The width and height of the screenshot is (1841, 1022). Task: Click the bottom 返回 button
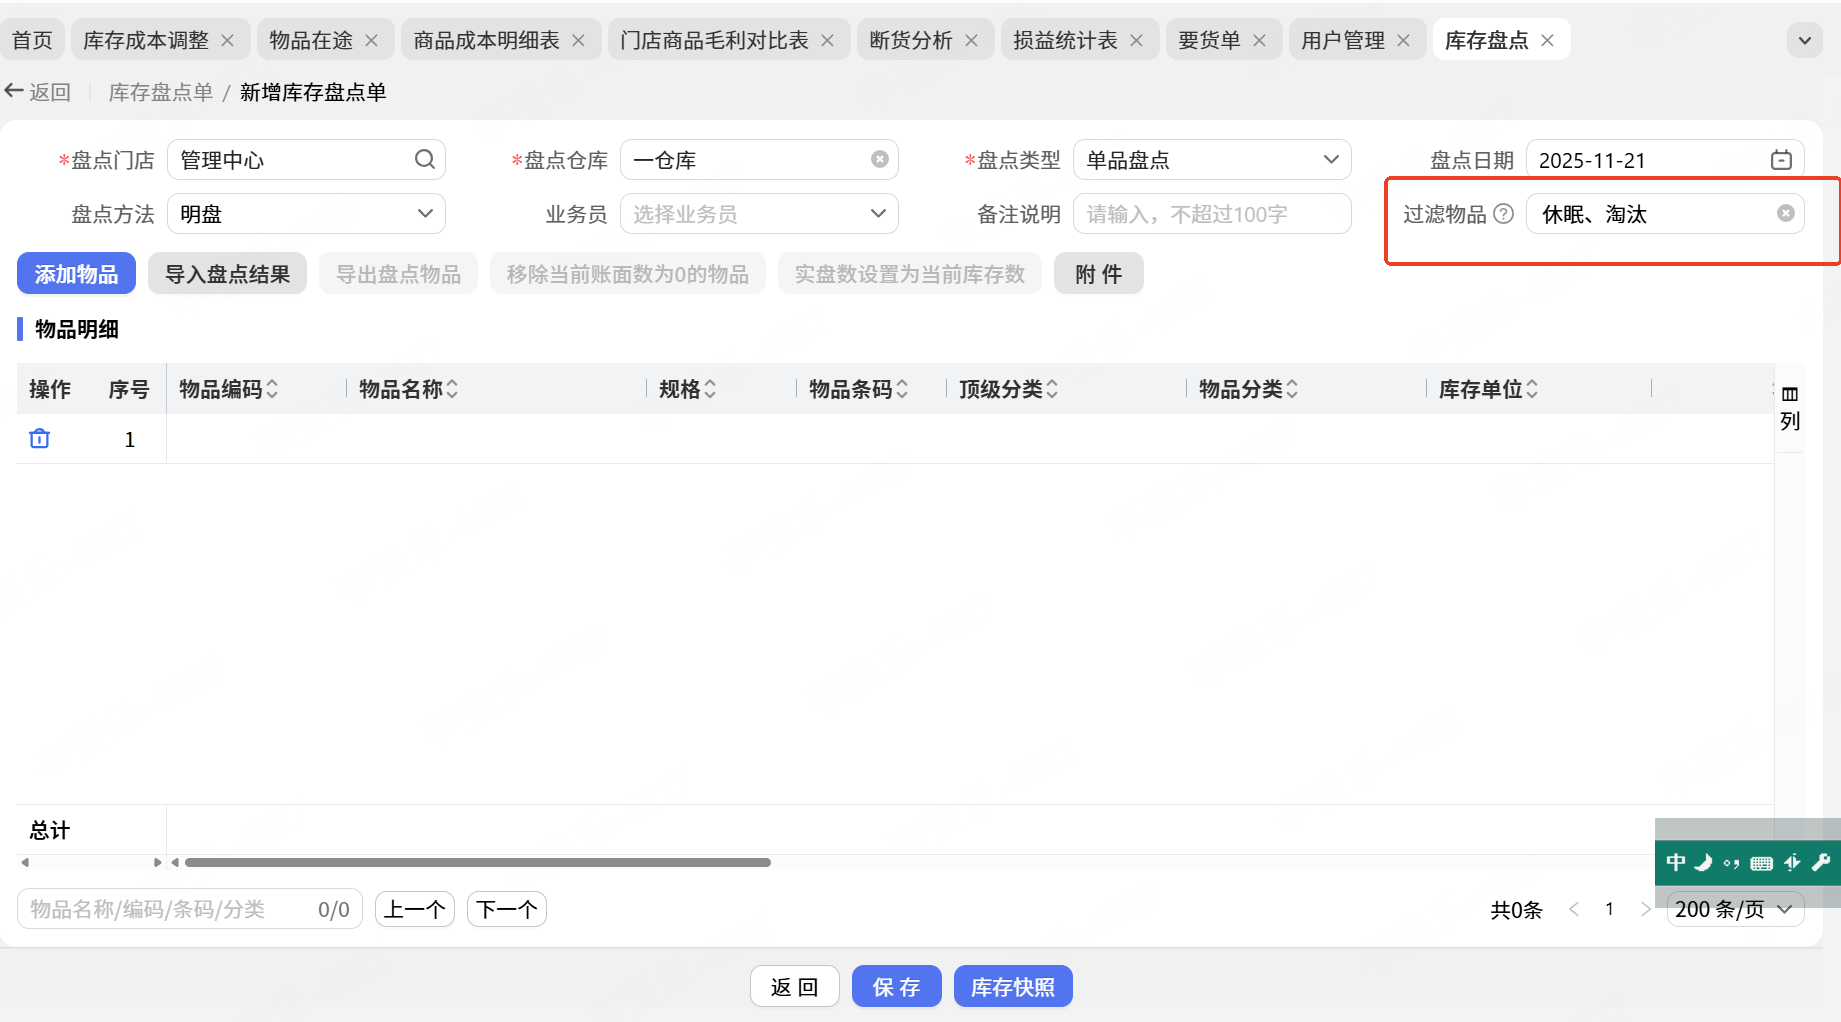click(795, 987)
